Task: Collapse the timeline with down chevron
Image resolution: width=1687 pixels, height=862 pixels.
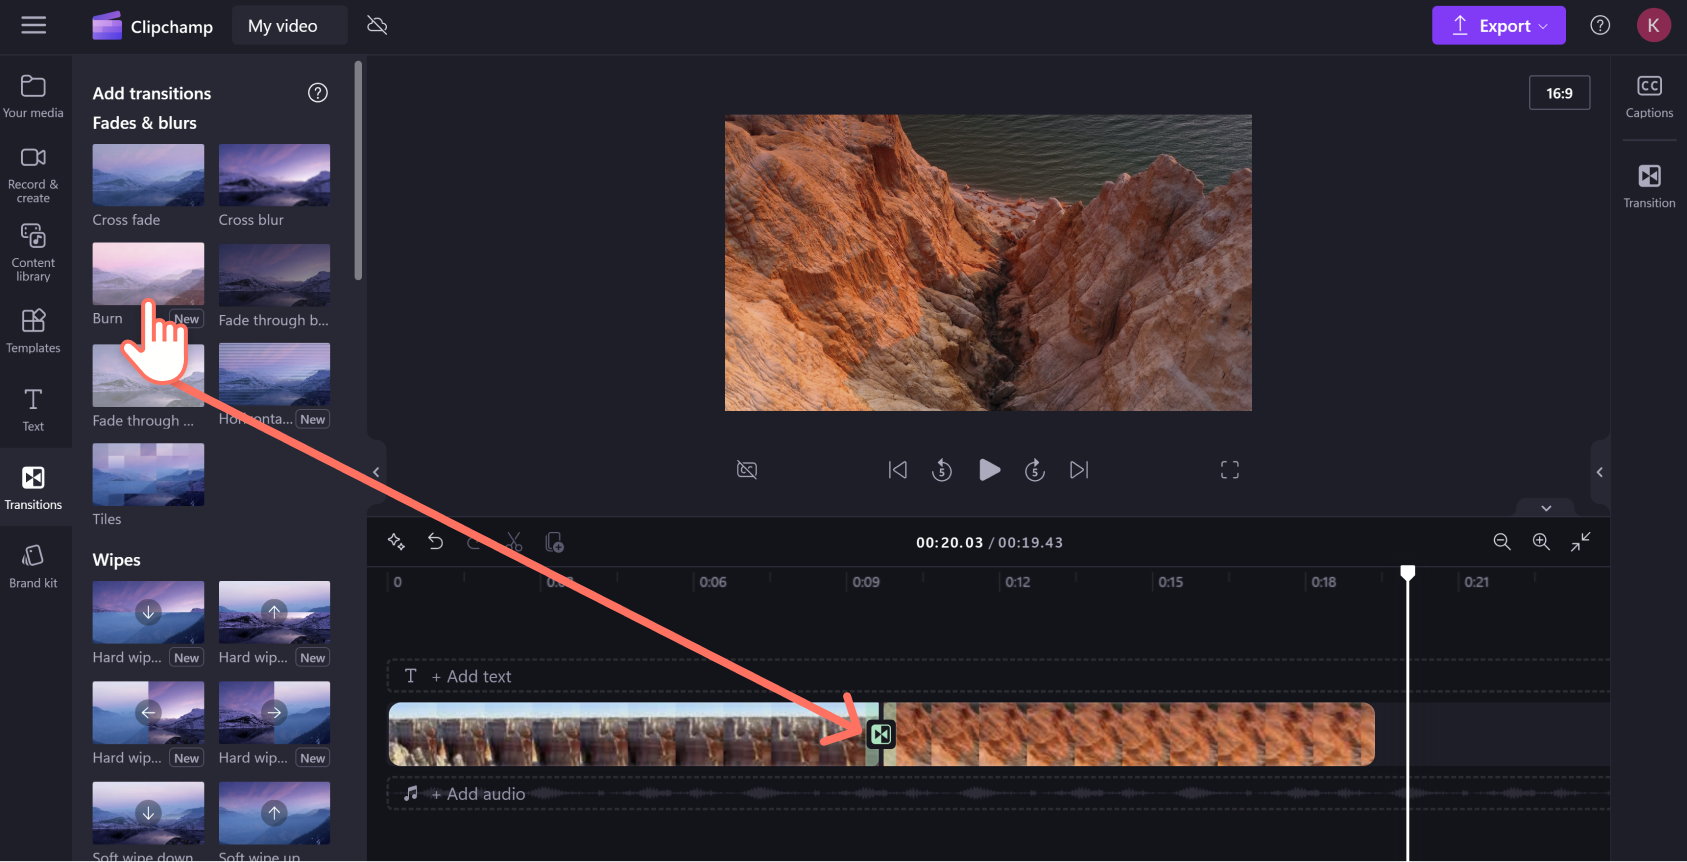Action: click(1546, 508)
